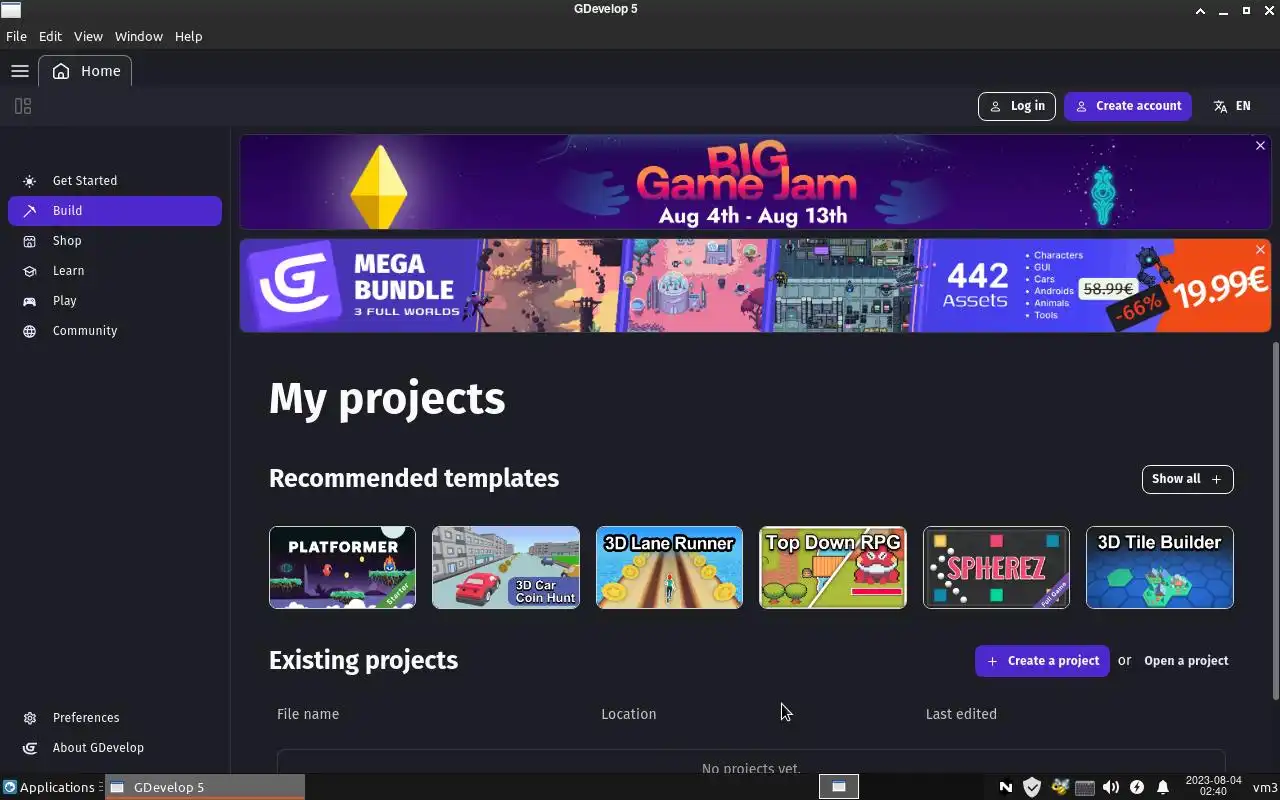Viewport: 1280px width, 800px height.
Task: Click the shield security tray icon
Action: (1032, 787)
